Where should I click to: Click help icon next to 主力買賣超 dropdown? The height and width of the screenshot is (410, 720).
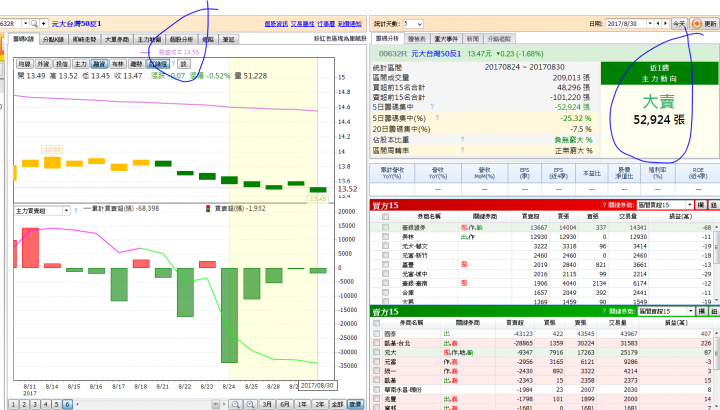(x=76, y=211)
